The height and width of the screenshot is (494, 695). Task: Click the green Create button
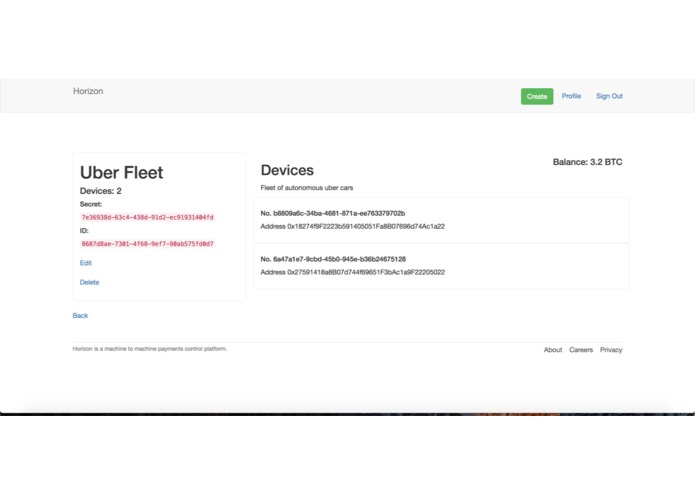(x=537, y=96)
